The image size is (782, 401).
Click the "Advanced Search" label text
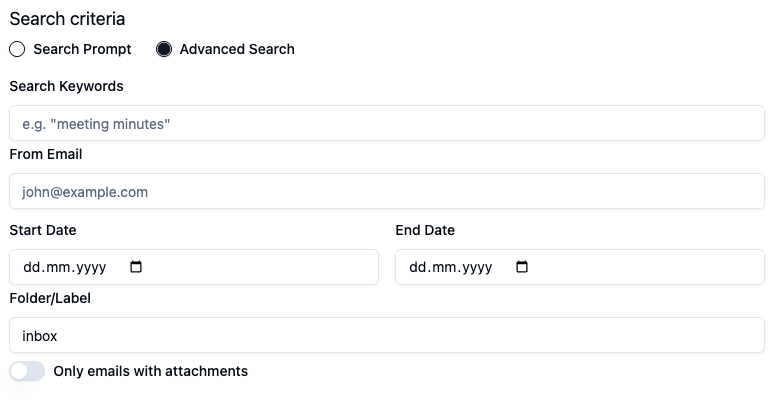coord(237,49)
